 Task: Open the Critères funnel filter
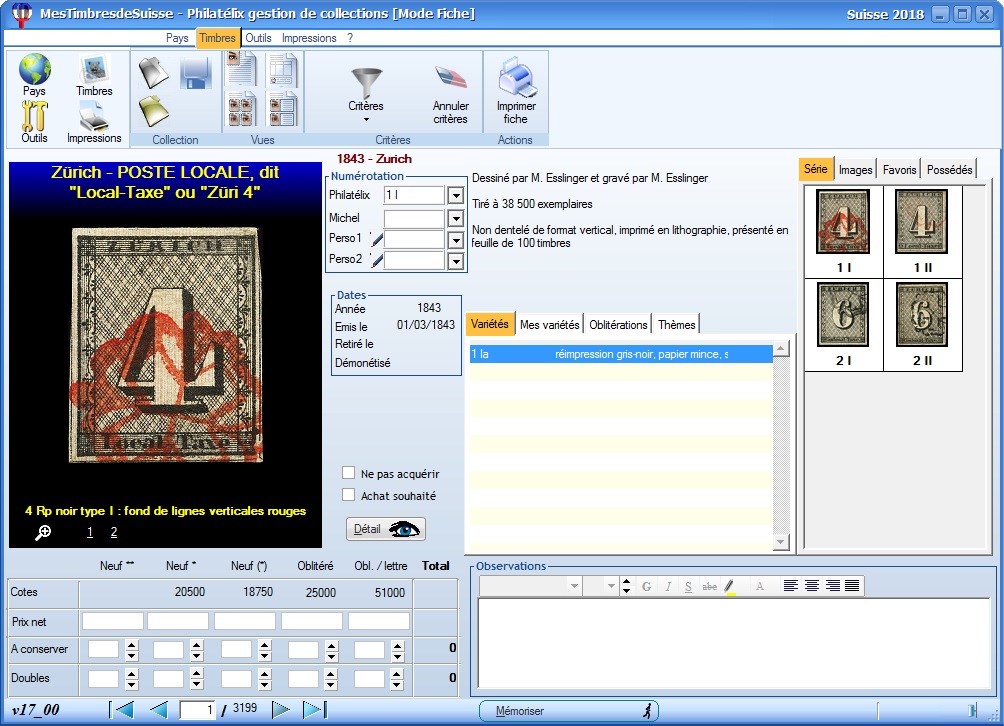pyautogui.click(x=366, y=83)
